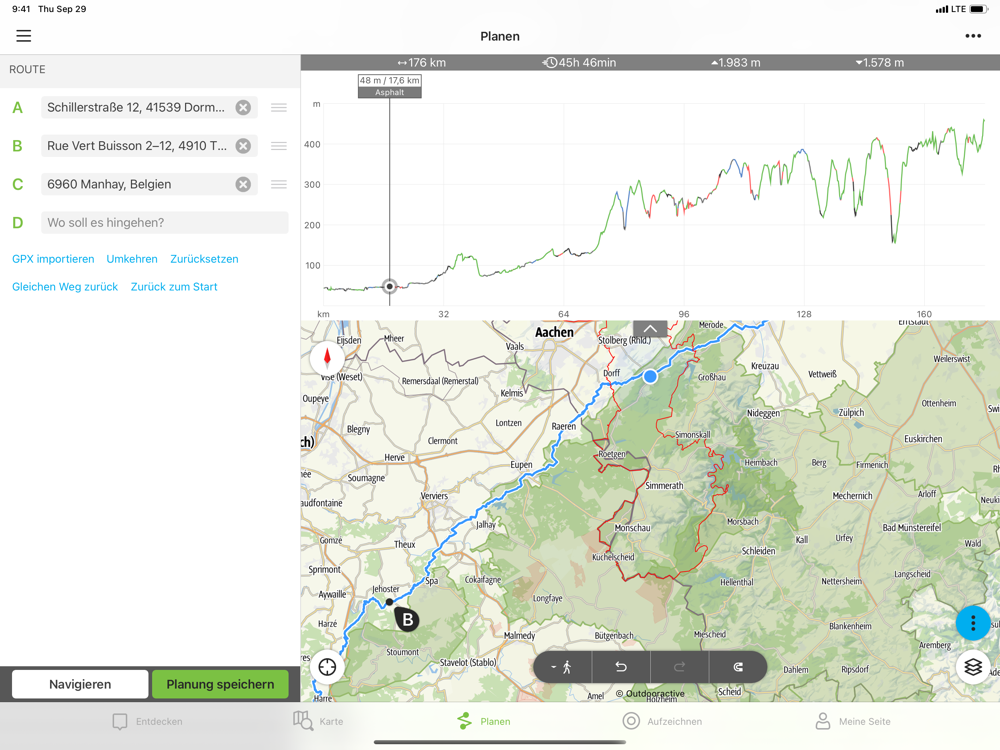
Task: Click Zurücksetzen to reset route
Action: [x=204, y=259]
